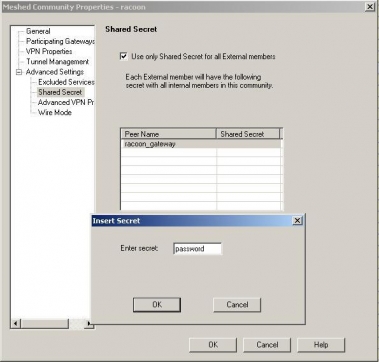Click OK in Meshed Community Properties
This screenshot has width=379, height=362.
click(x=213, y=345)
